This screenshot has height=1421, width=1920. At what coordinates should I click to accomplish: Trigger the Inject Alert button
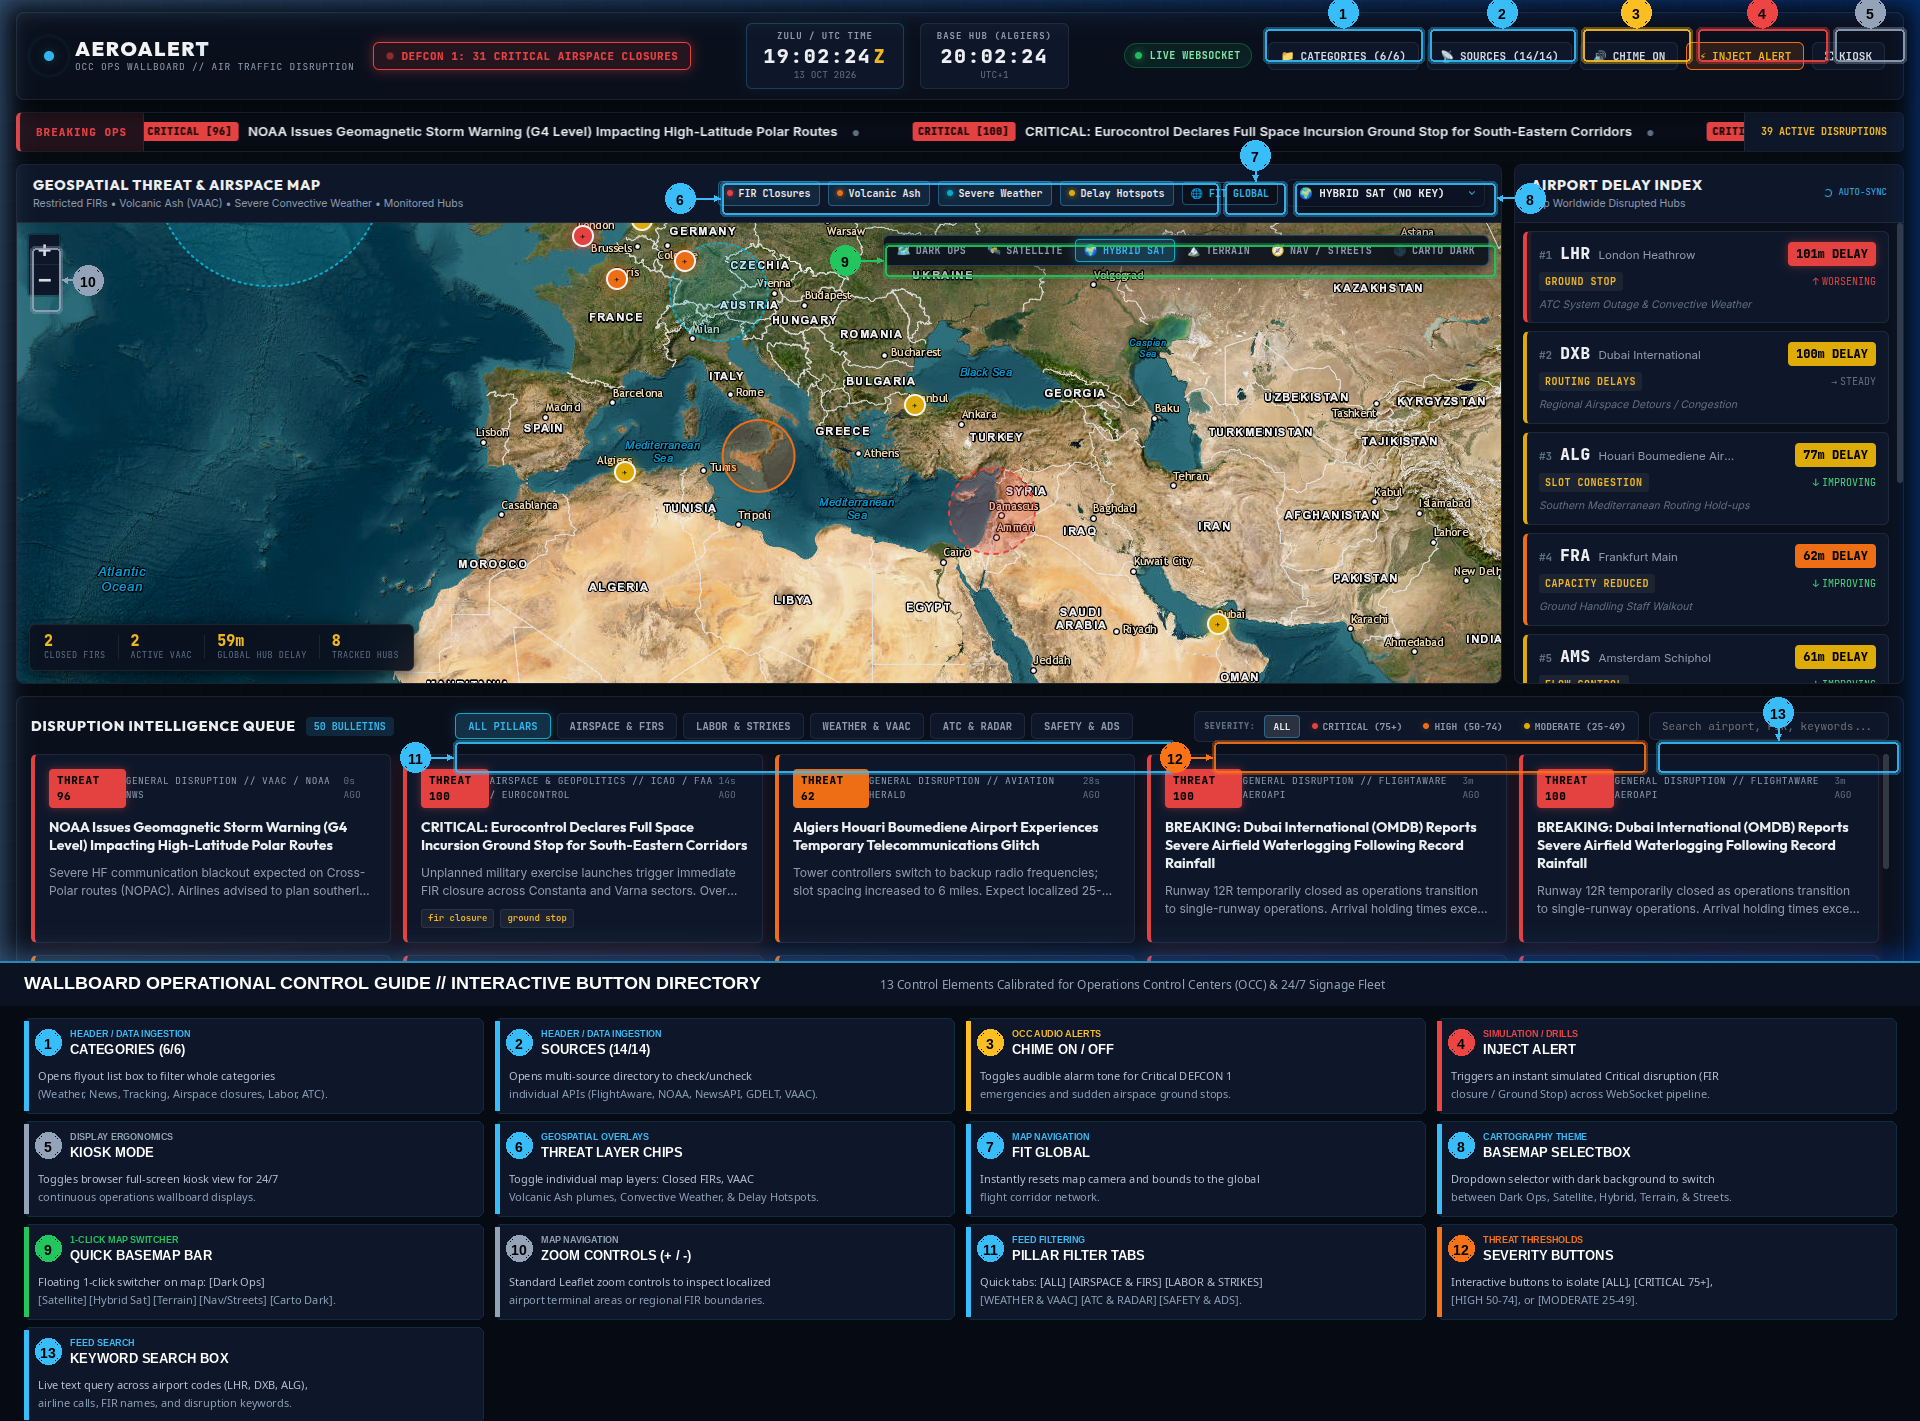[x=1745, y=56]
